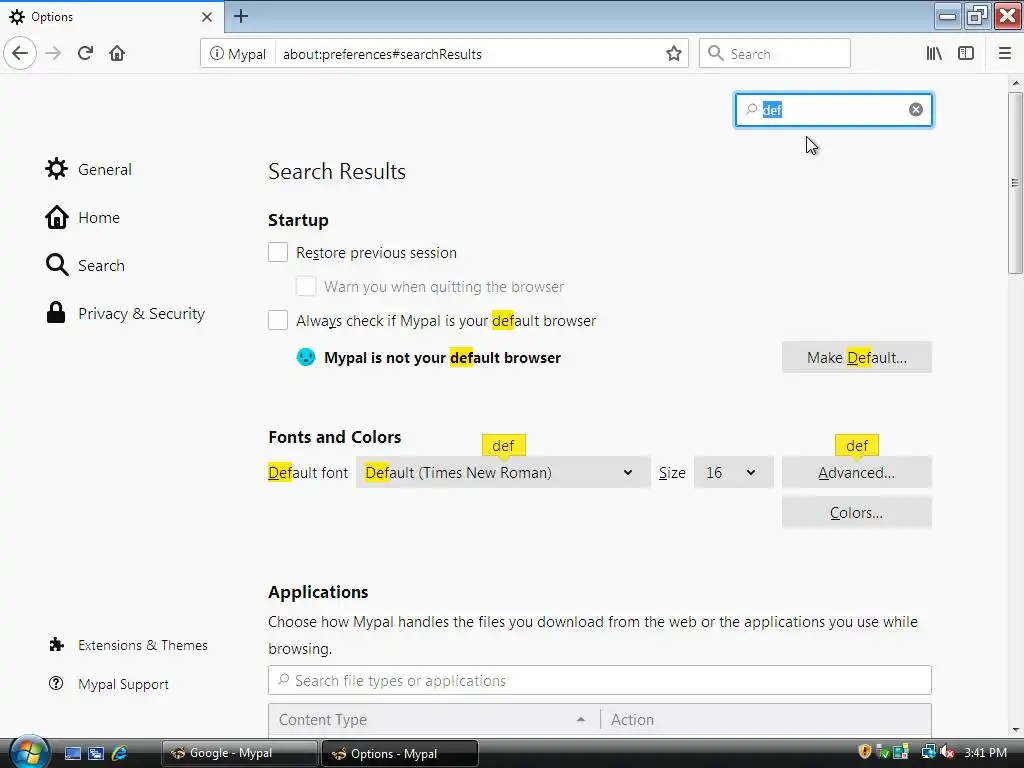Click the forward navigation arrow
Screen dimensions: 1024x768
click(54, 53)
